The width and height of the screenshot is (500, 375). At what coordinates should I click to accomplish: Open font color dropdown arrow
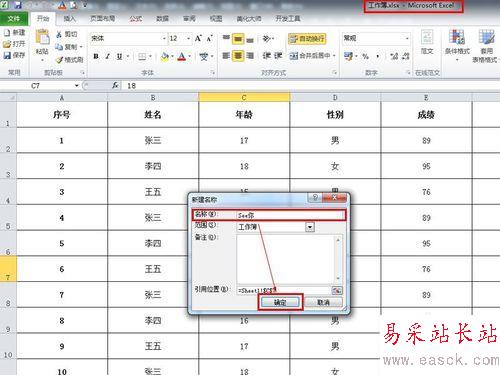[x=190, y=57]
